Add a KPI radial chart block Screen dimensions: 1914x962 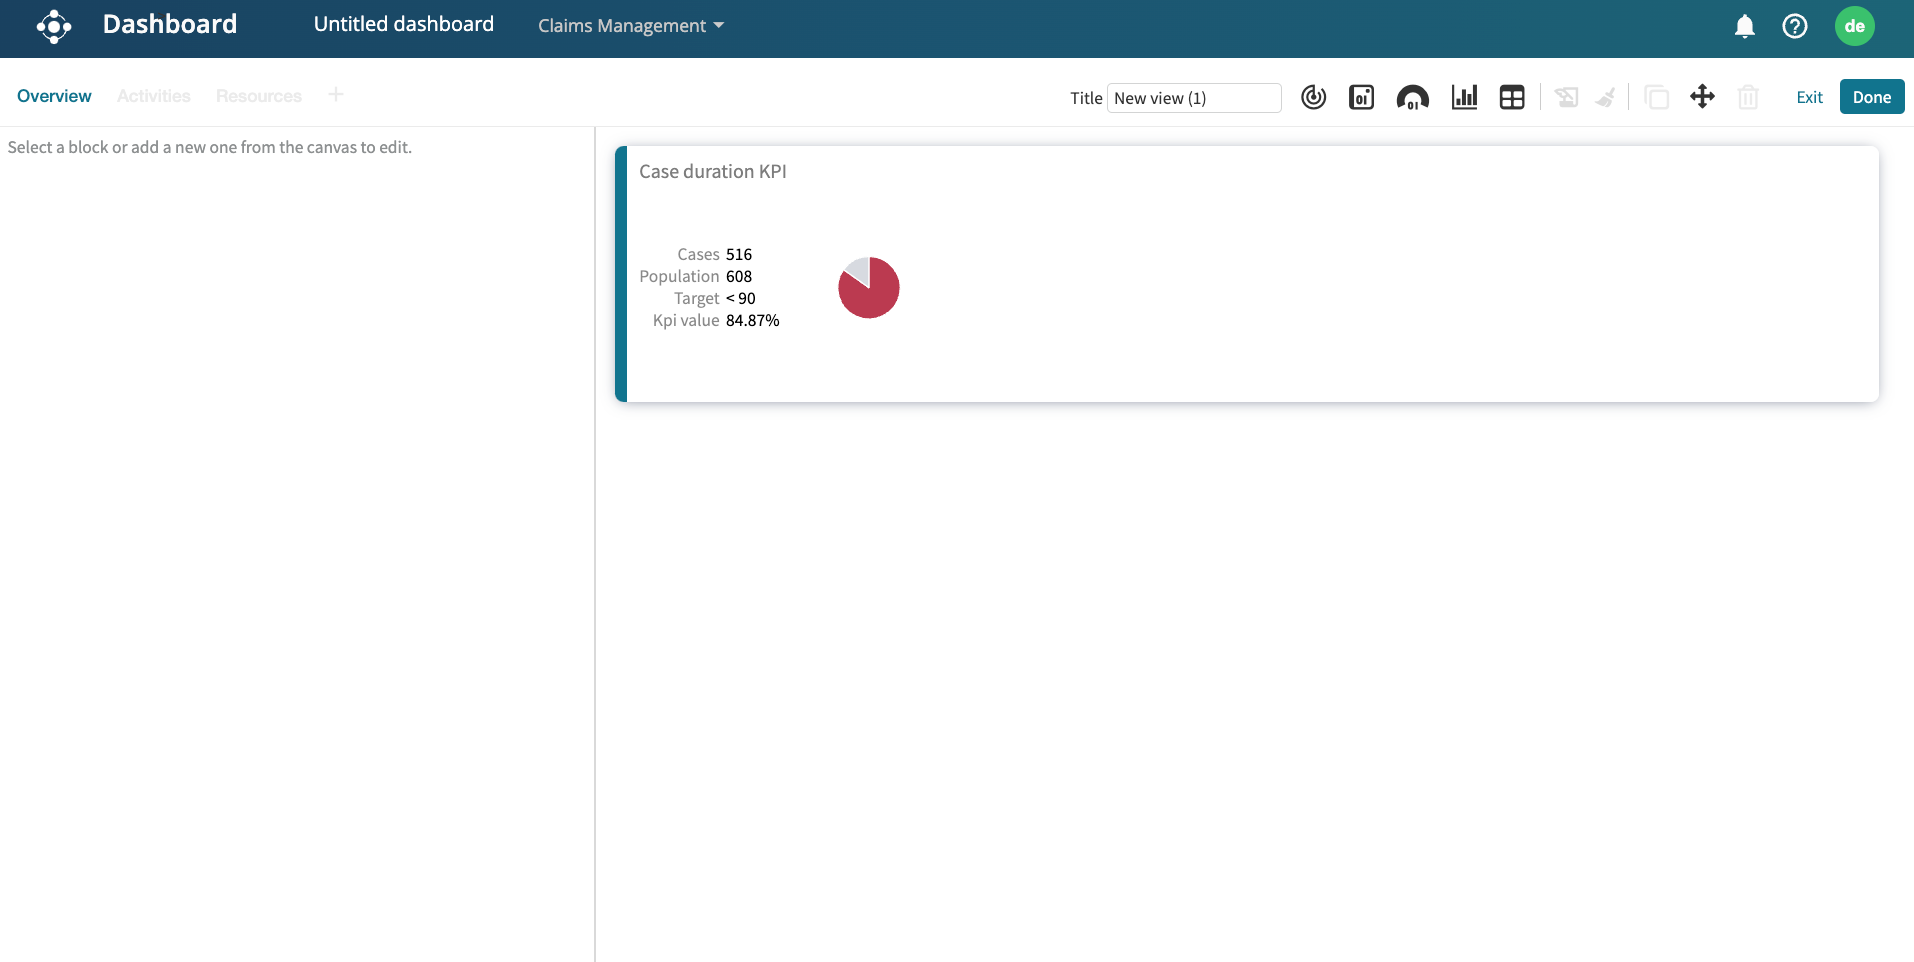tap(1313, 97)
